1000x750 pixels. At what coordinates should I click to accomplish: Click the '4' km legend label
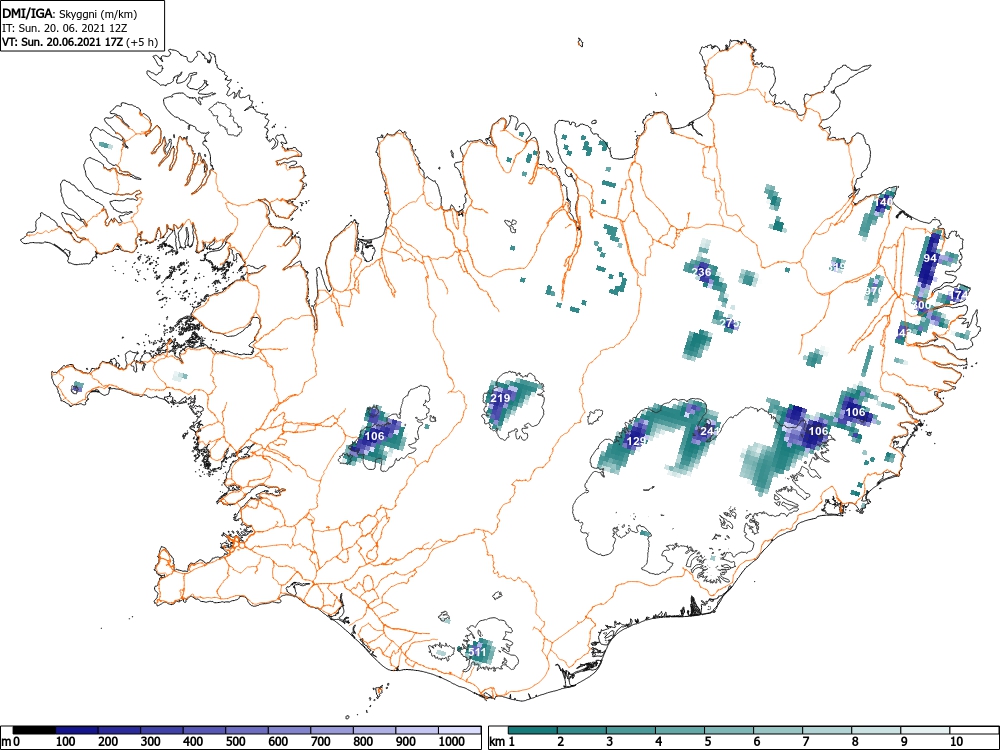tap(659, 742)
